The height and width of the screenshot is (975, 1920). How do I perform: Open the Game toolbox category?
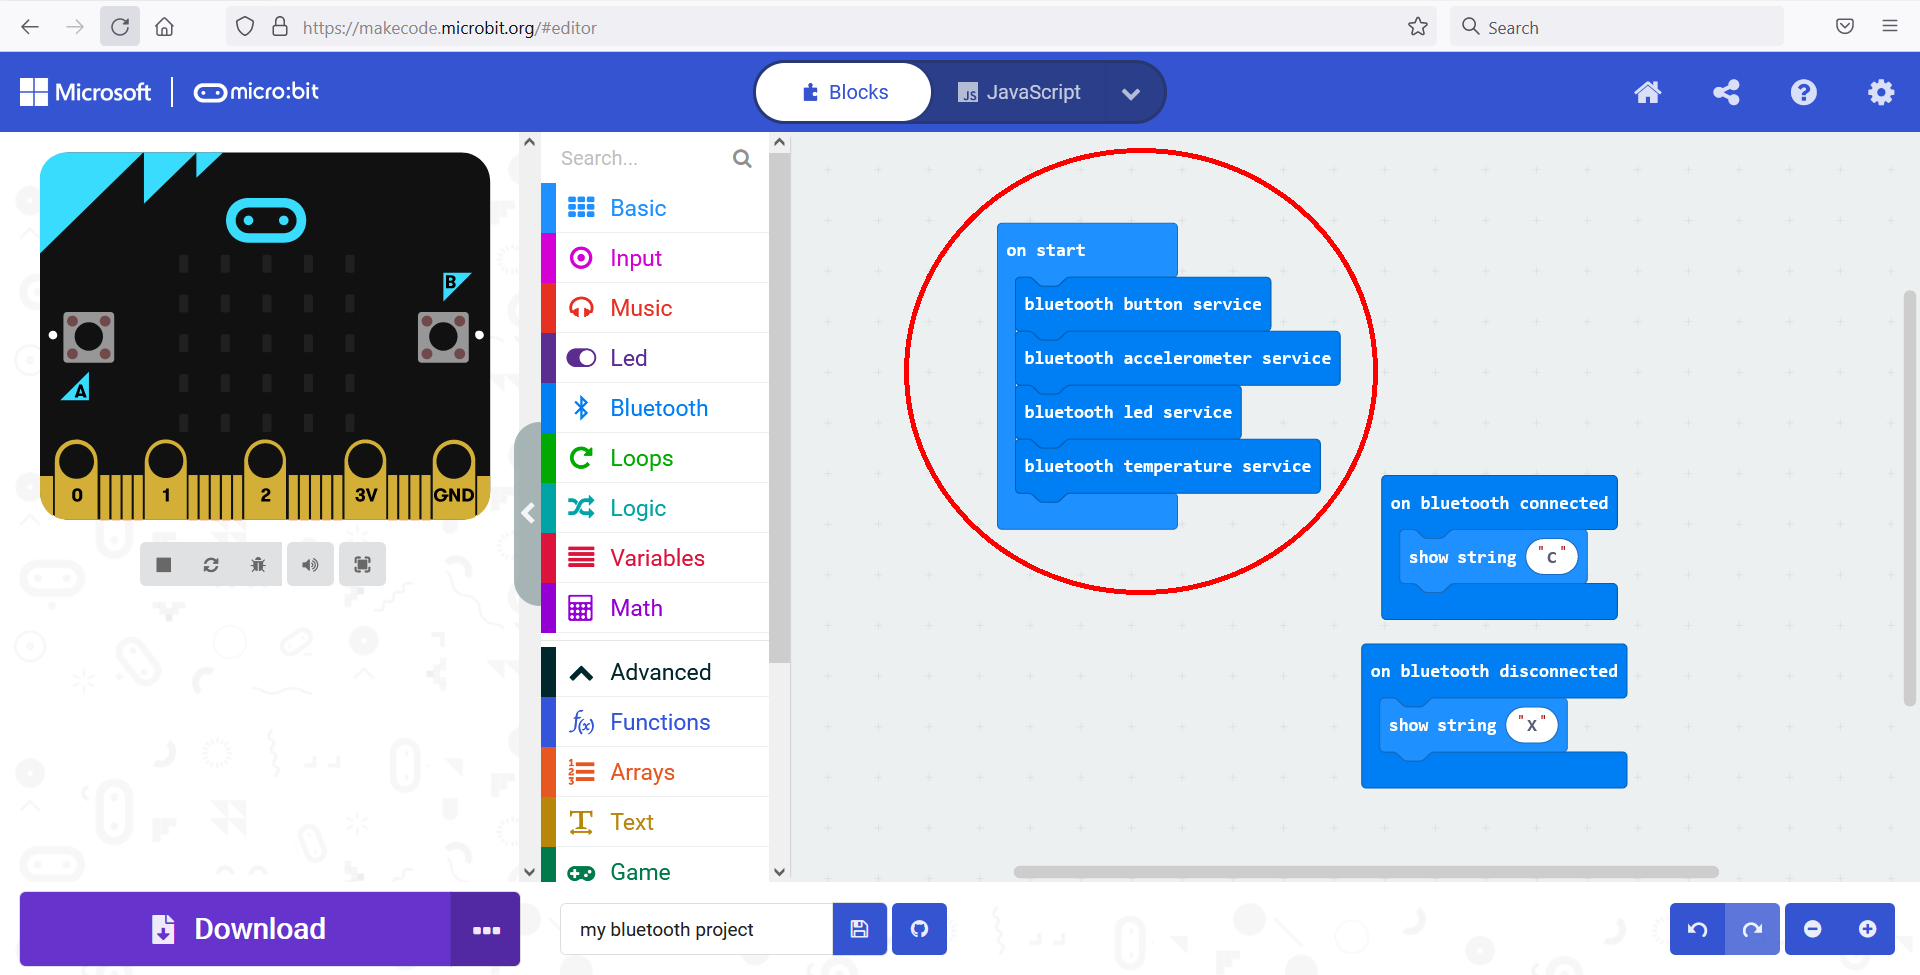655,867
